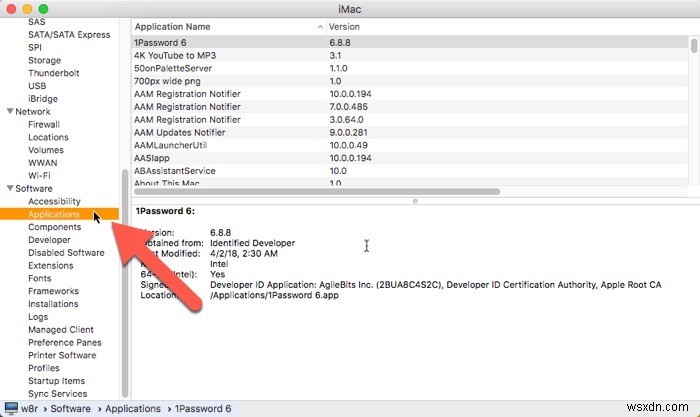Select Locations under Network

pyautogui.click(x=48, y=137)
